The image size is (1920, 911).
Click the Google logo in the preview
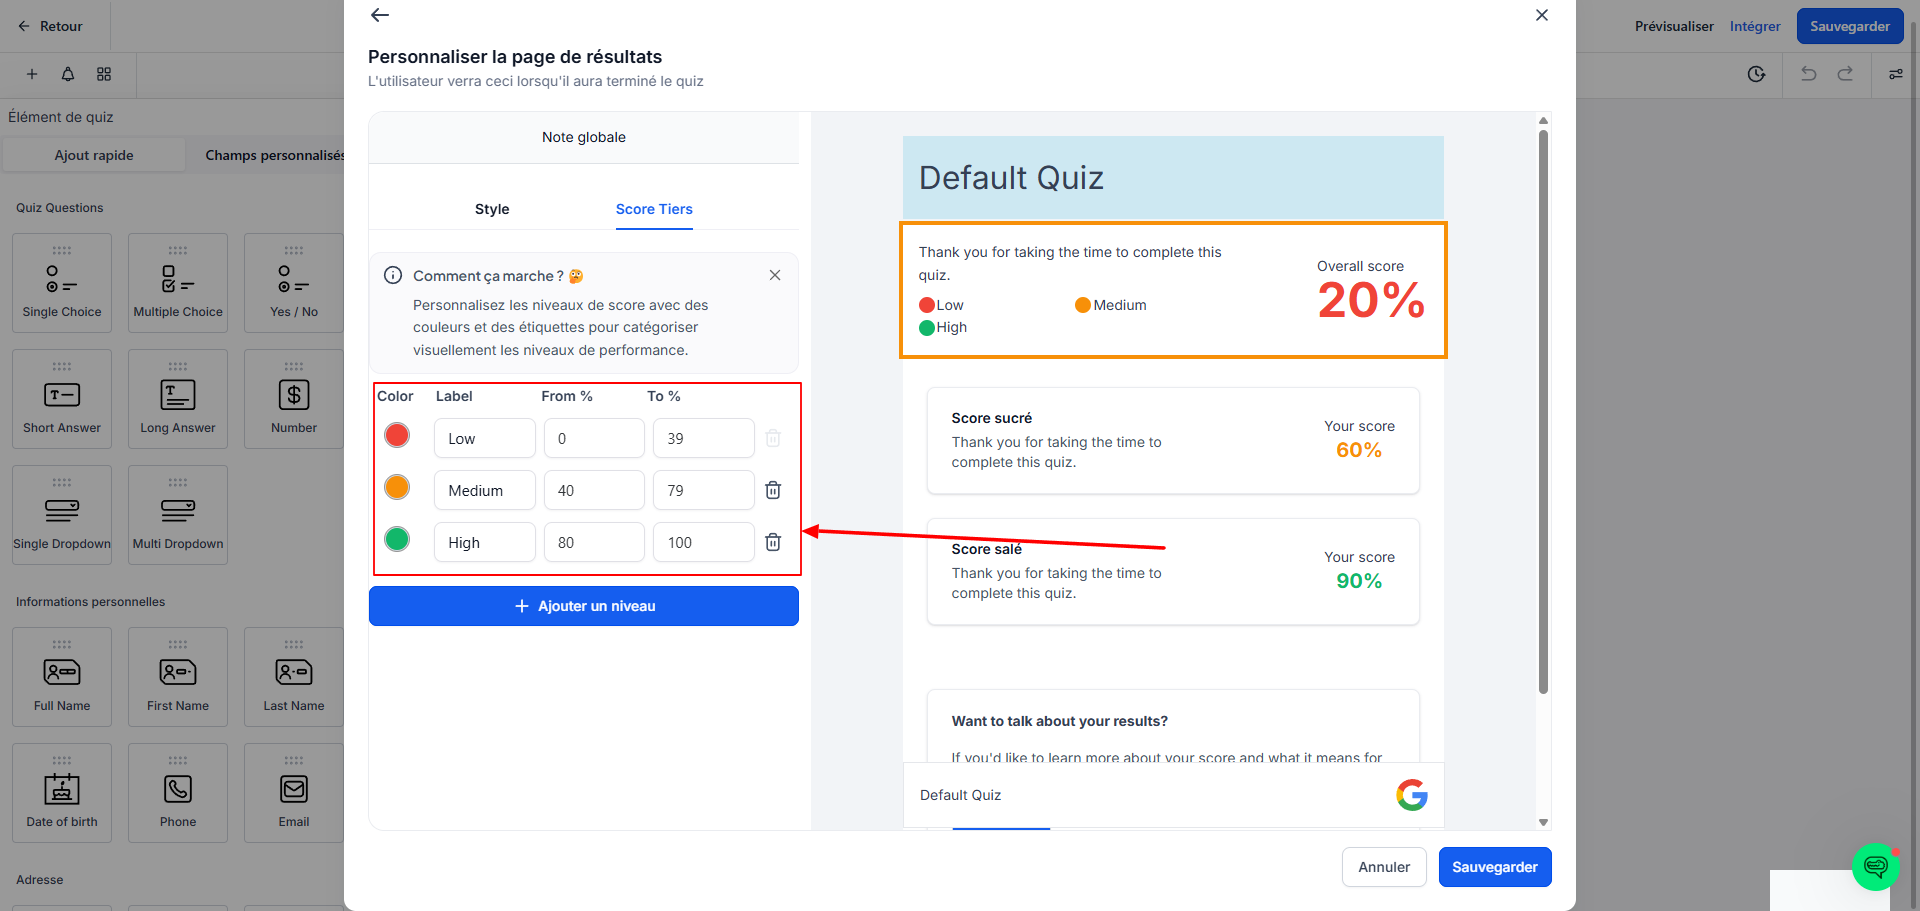pos(1412,795)
